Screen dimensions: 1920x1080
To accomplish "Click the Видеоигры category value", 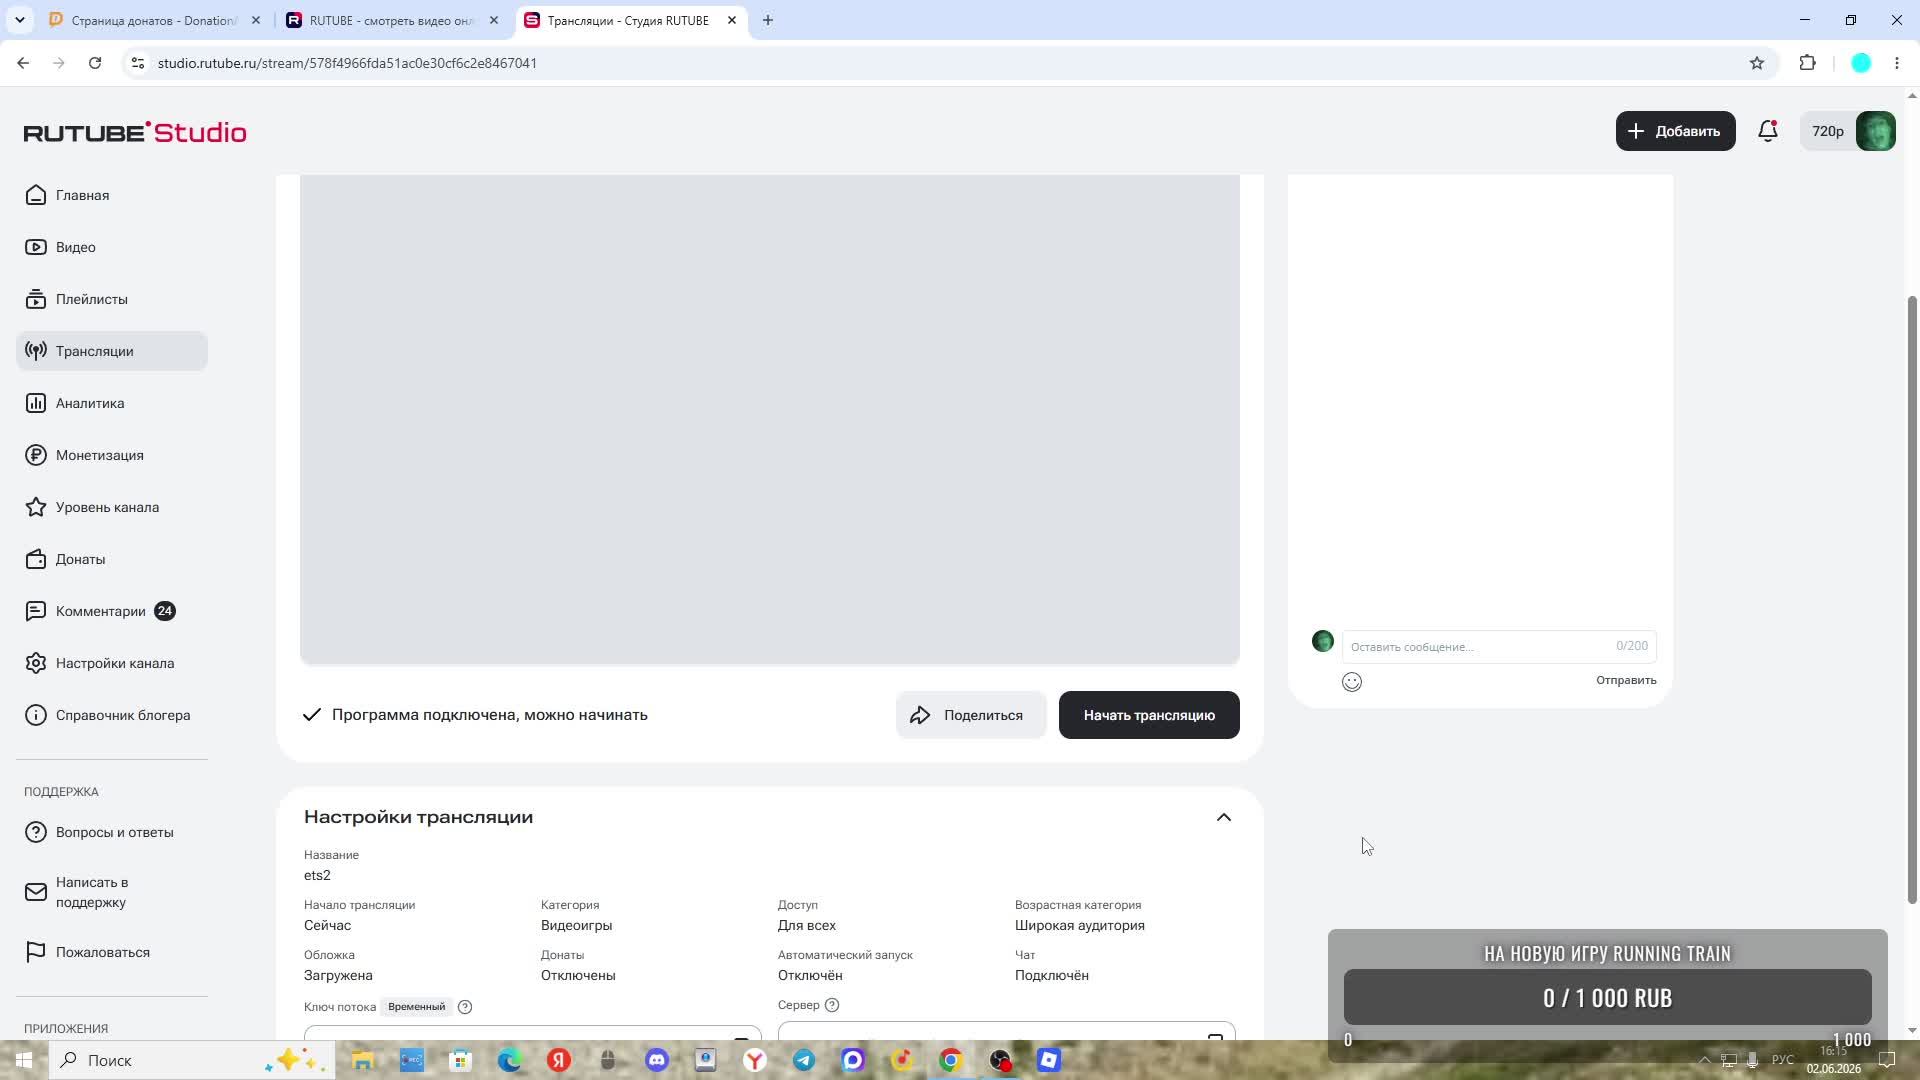I will 577,925.
